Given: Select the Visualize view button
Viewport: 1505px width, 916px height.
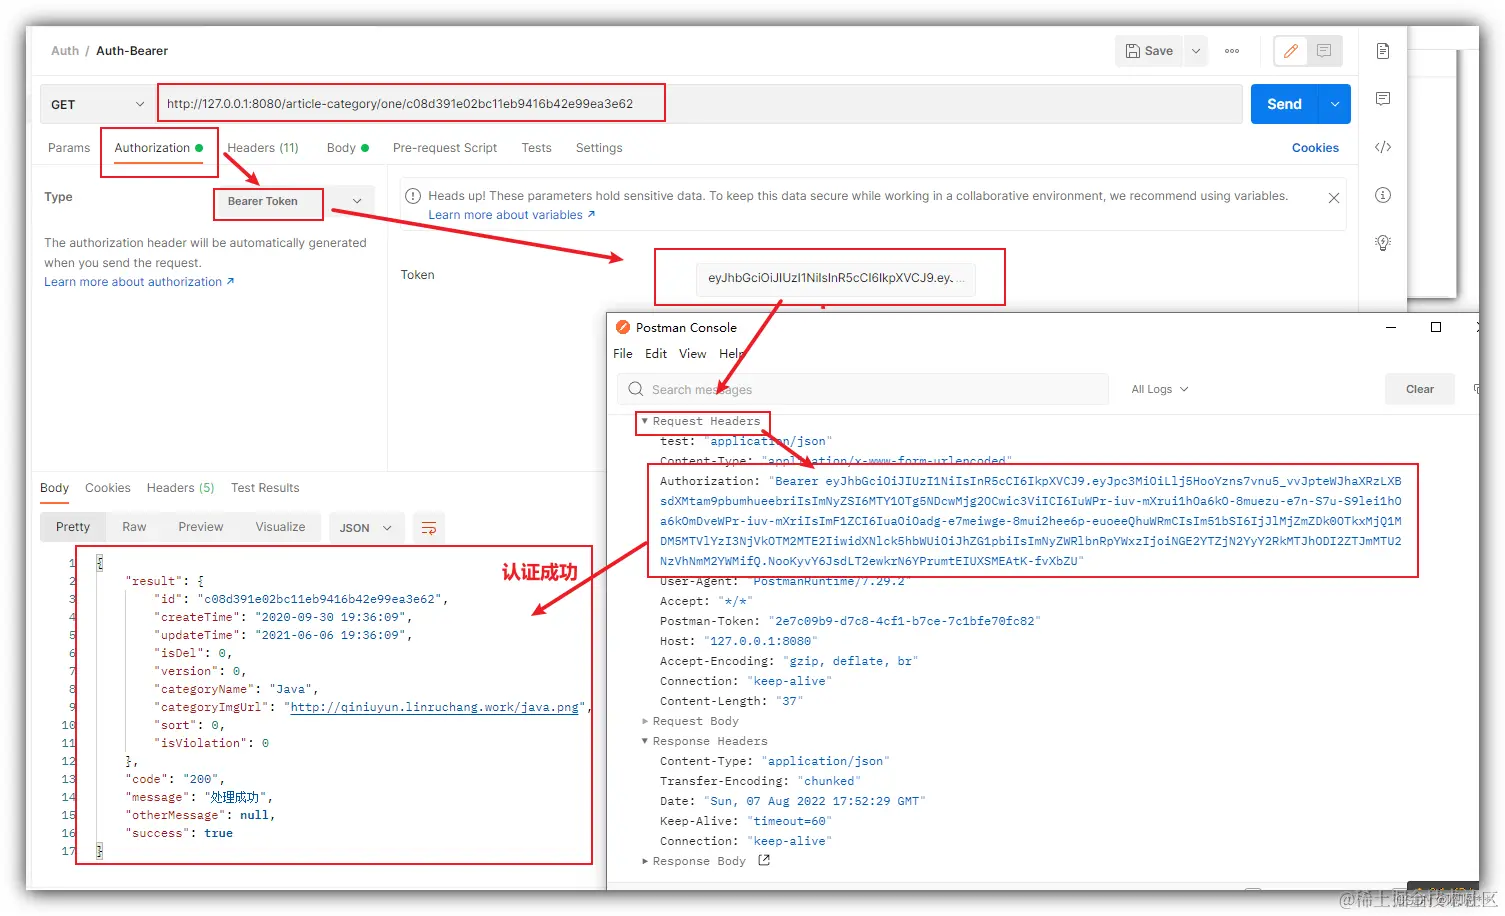Looking at the screenshot, I should [280, 527].
